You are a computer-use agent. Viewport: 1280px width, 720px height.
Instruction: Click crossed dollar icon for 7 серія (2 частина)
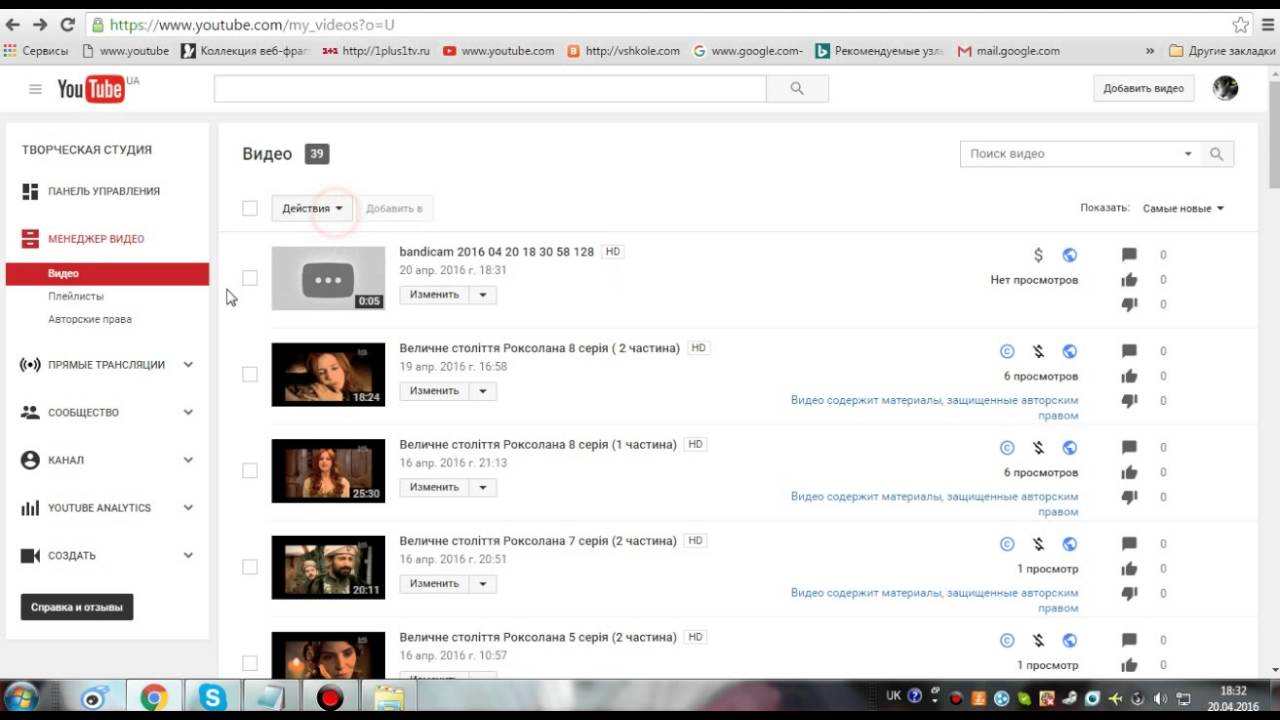[1038, 544]
